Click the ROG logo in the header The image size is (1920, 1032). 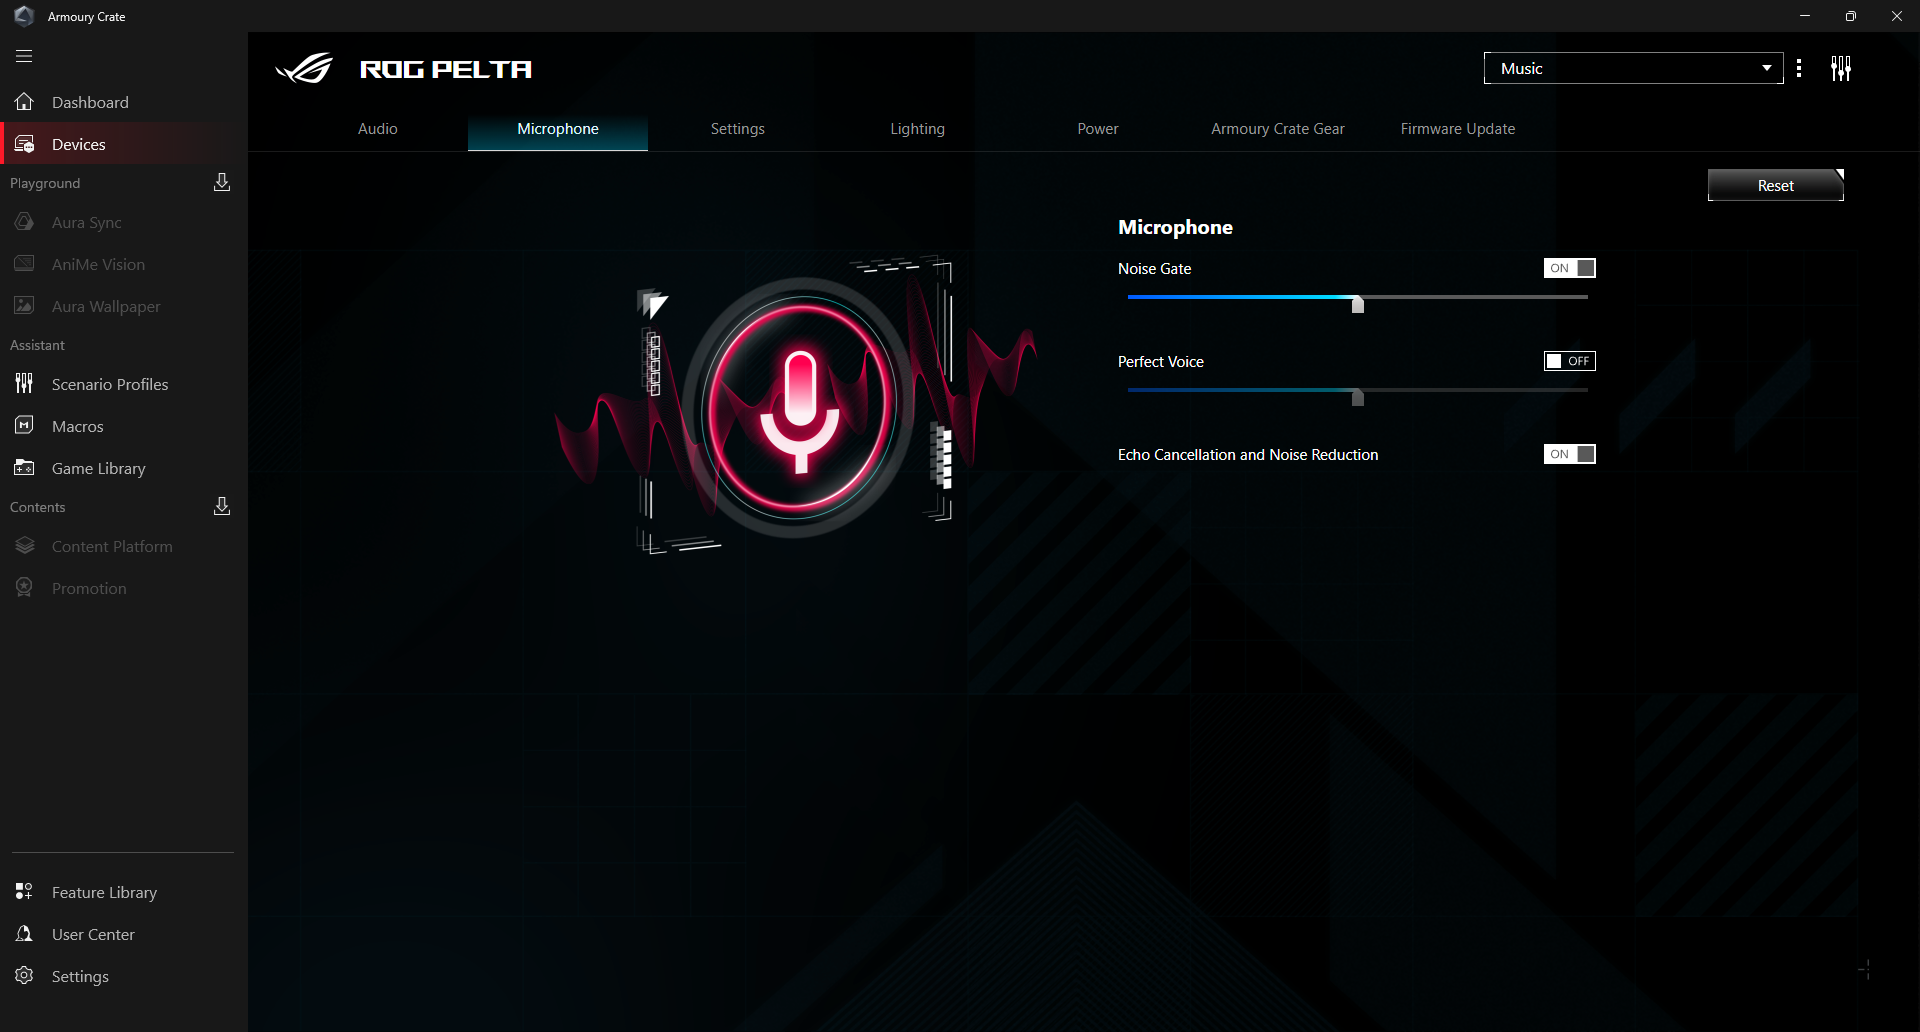304,69
